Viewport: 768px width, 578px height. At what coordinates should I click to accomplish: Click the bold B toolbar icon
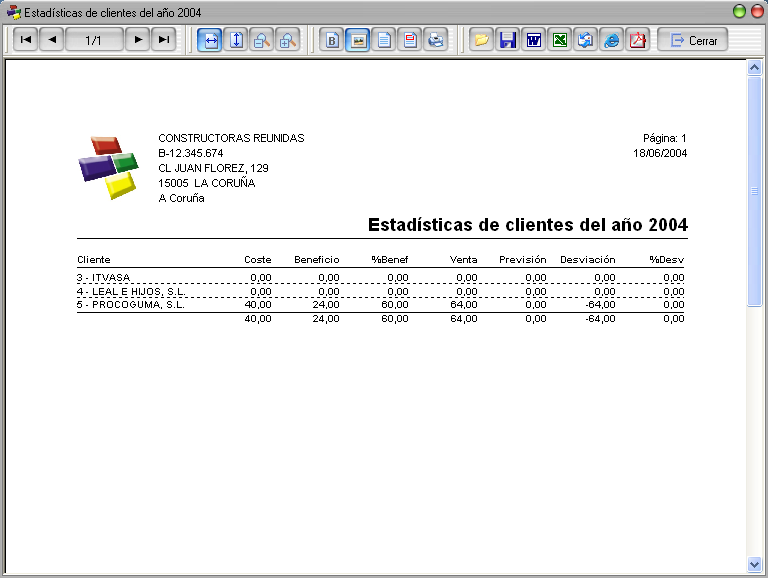[x=332, y=40]
